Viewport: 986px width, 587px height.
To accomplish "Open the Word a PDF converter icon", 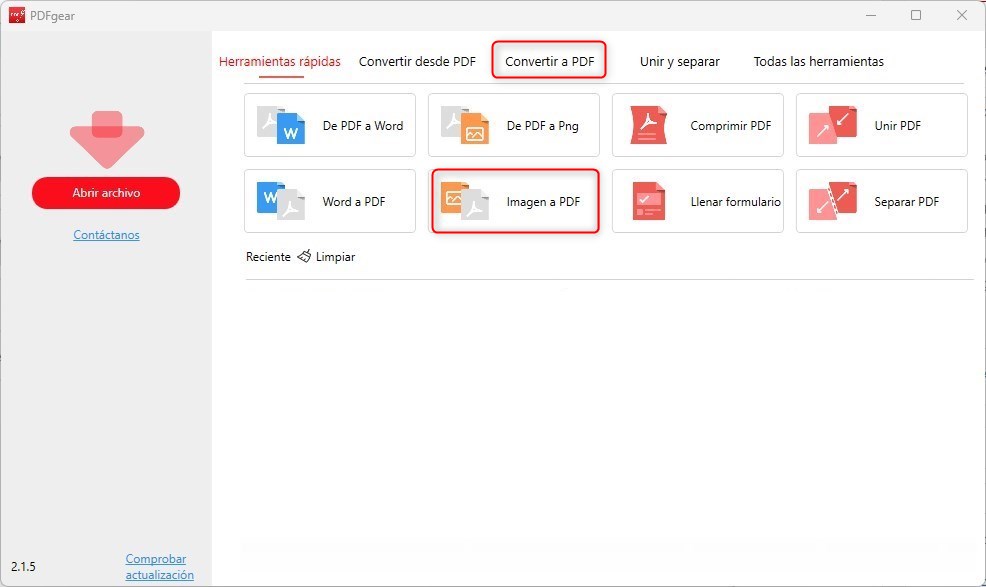I will click(x=281, y=201).
